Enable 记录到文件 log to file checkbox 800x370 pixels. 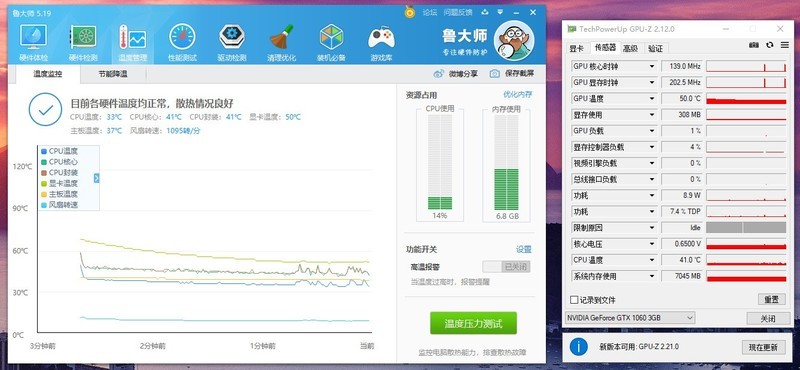pyautogui.click(x=574, y=300)
